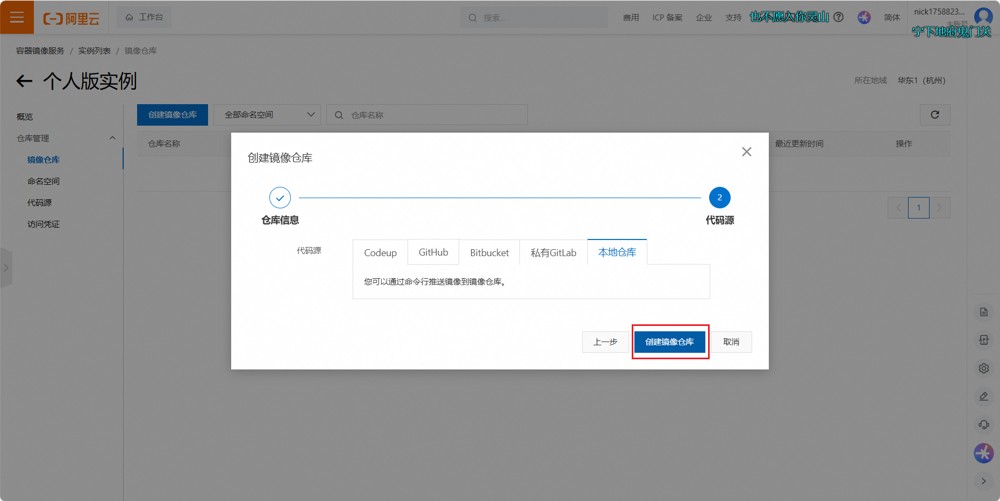Image resolution: width=1000 pixels, height=501 pixels.
Task: Confirm with dialog's blue 创建镜像仓库 button
Action: coord(670,342)
